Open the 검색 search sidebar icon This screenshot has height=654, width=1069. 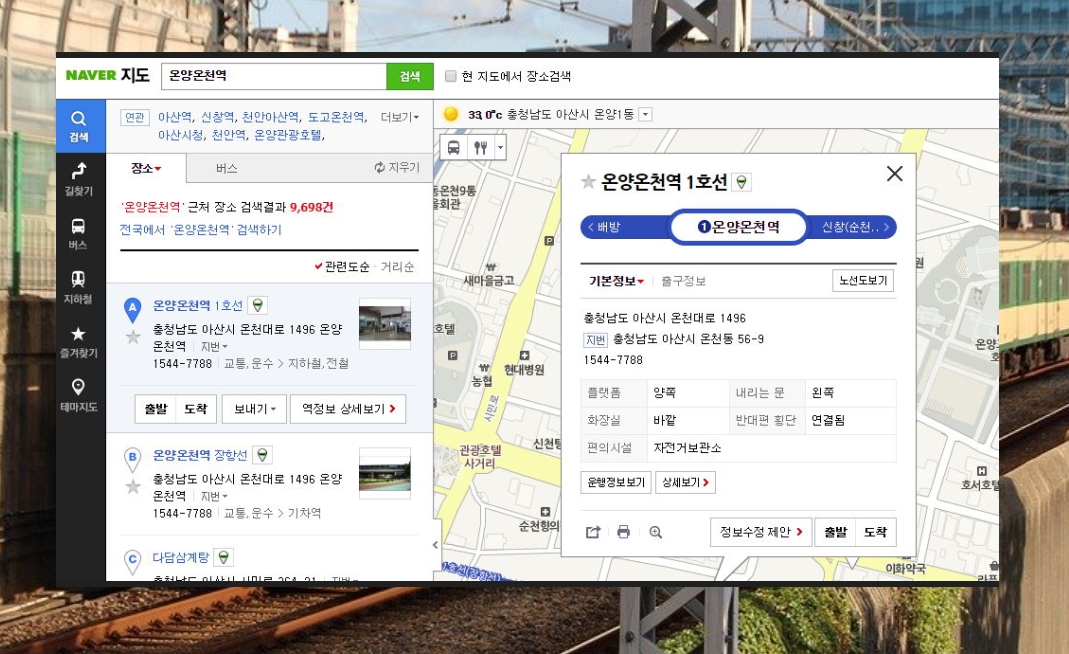(80, 126)
